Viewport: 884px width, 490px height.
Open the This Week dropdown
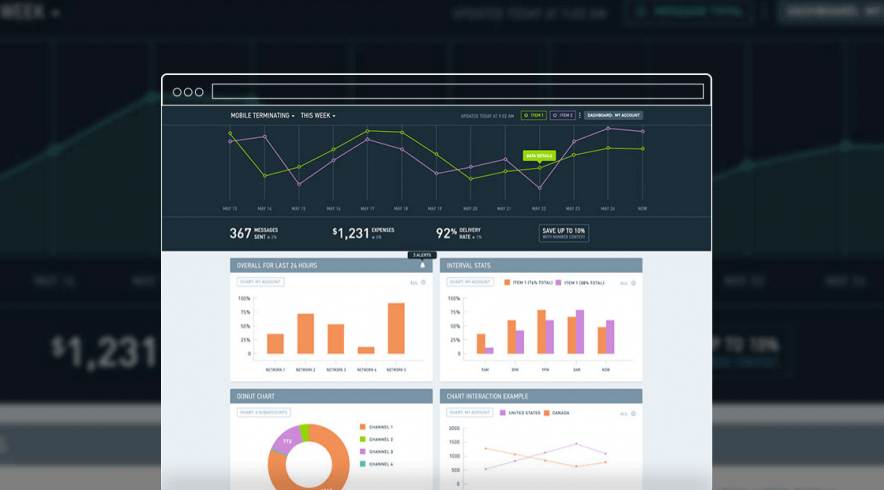coord(318,115)
